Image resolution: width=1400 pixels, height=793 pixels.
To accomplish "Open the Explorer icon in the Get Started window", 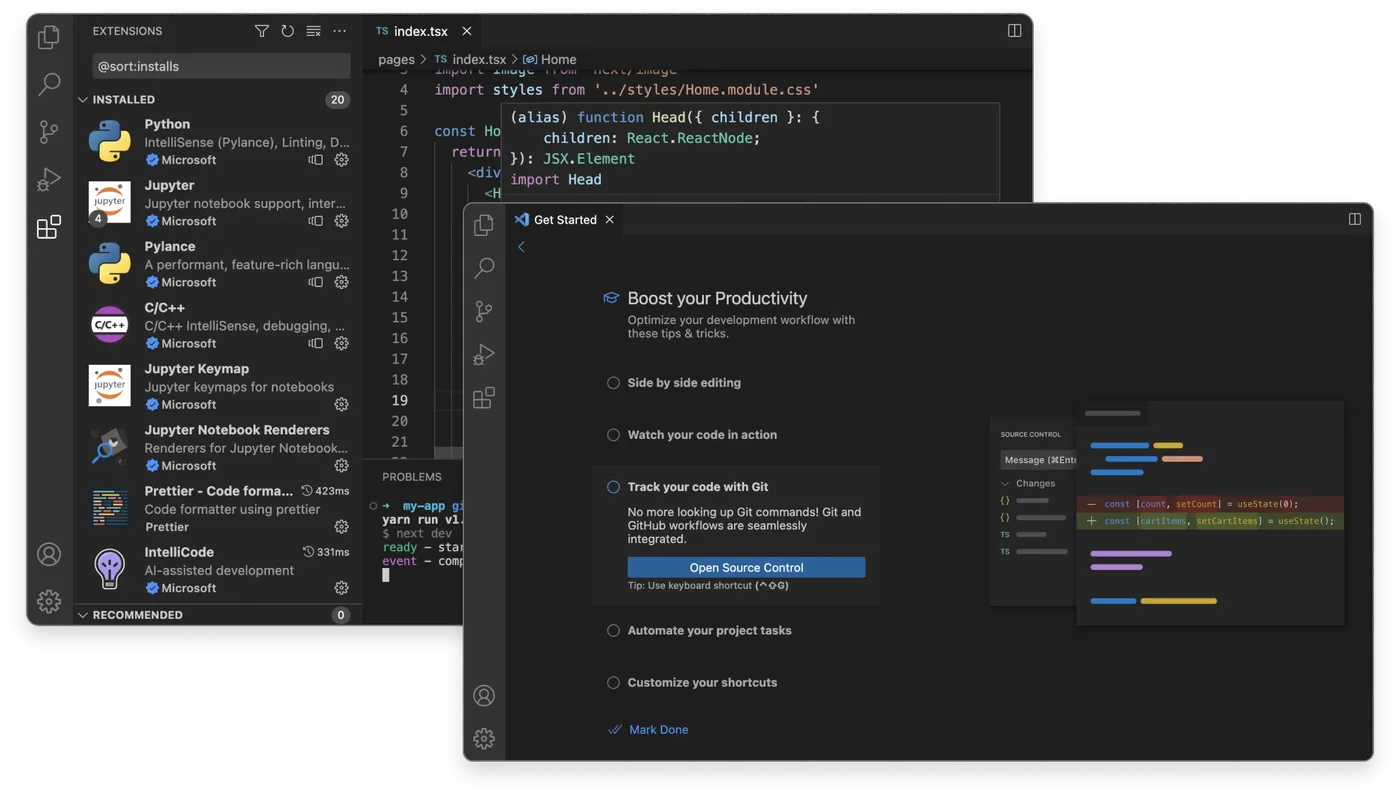I will click(x=484, y=224).
